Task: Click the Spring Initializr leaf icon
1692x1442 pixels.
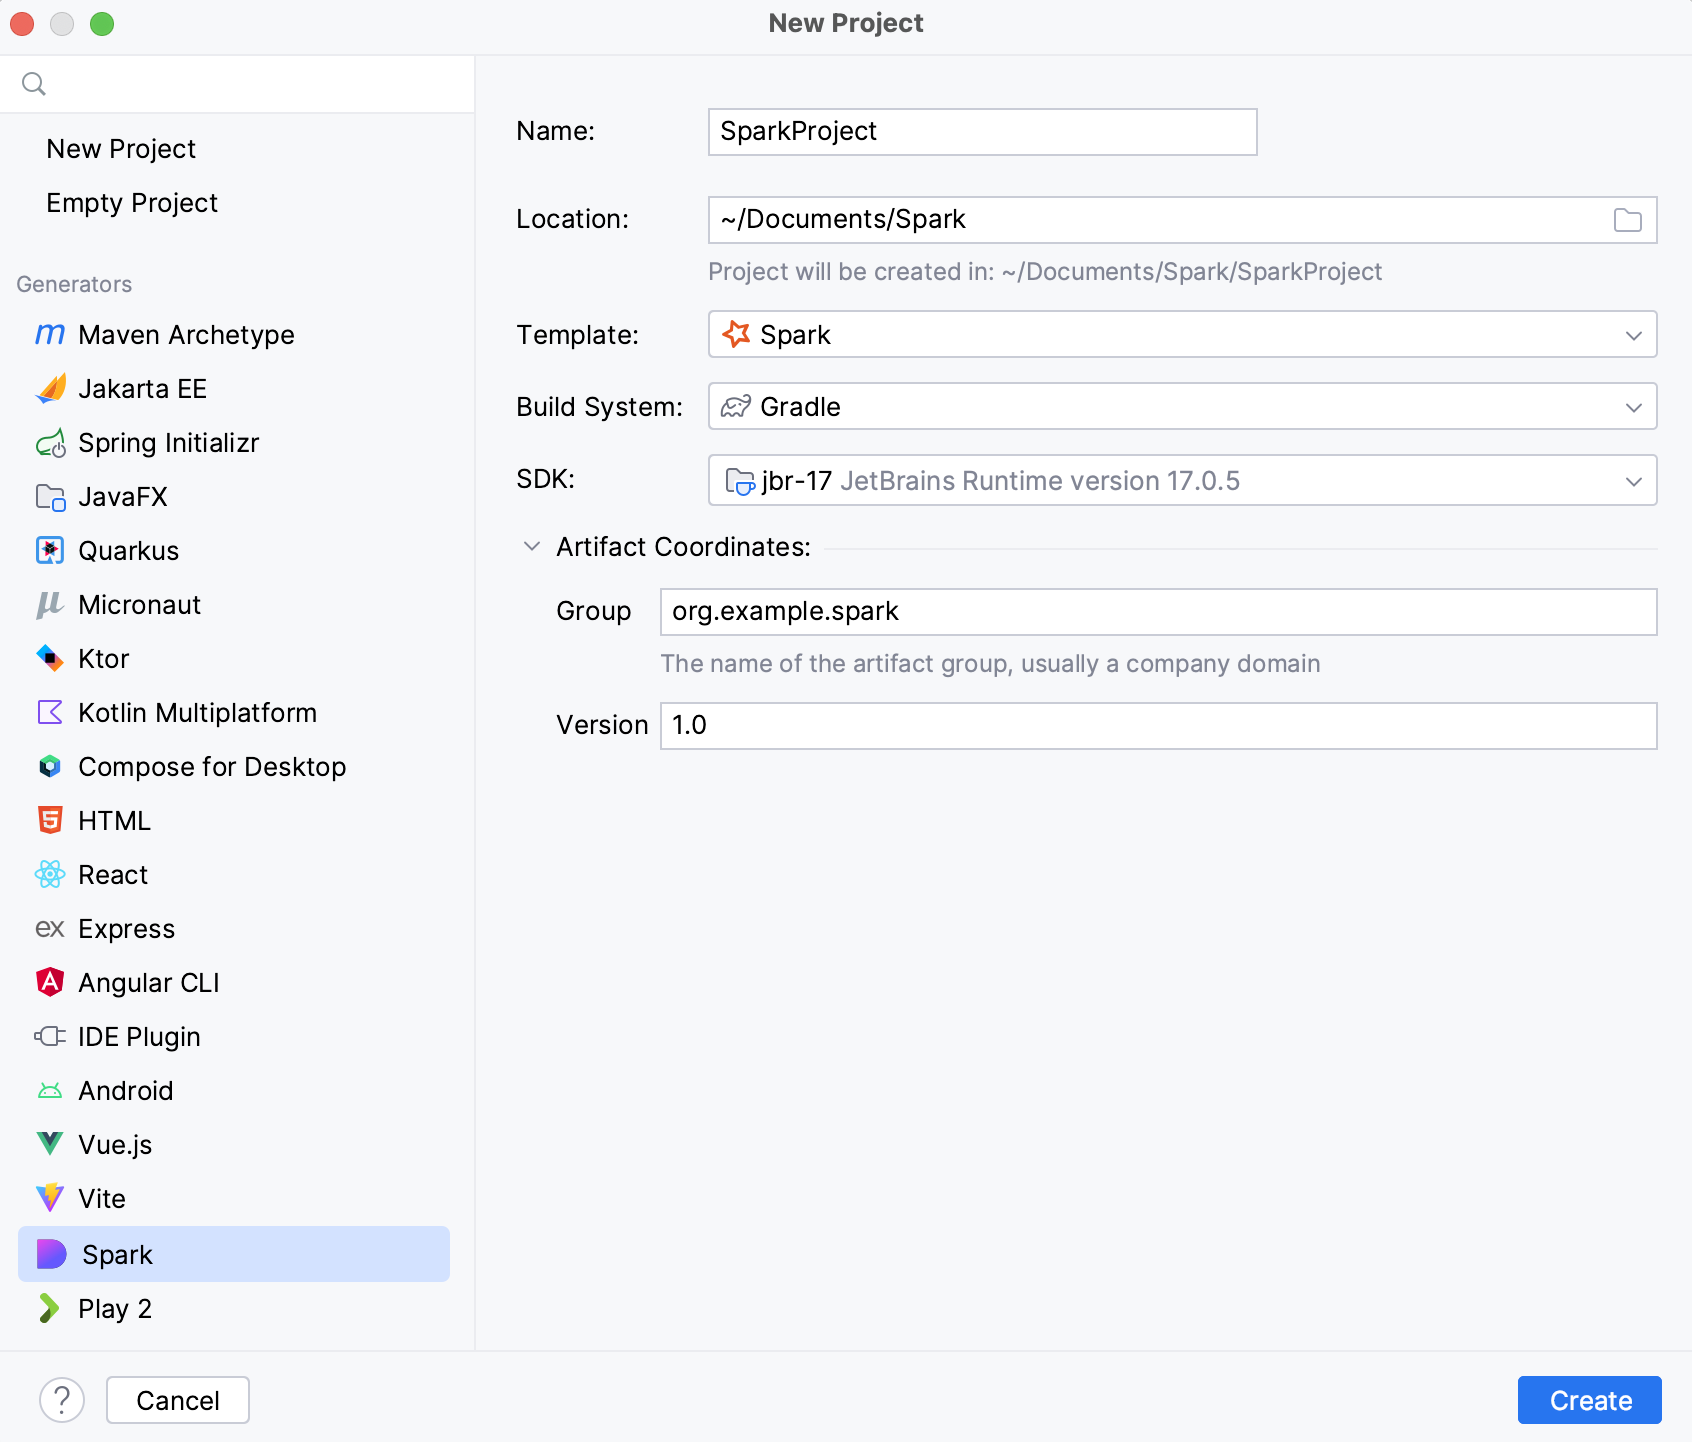Action: pyautogui.click(x=50, y=443)
